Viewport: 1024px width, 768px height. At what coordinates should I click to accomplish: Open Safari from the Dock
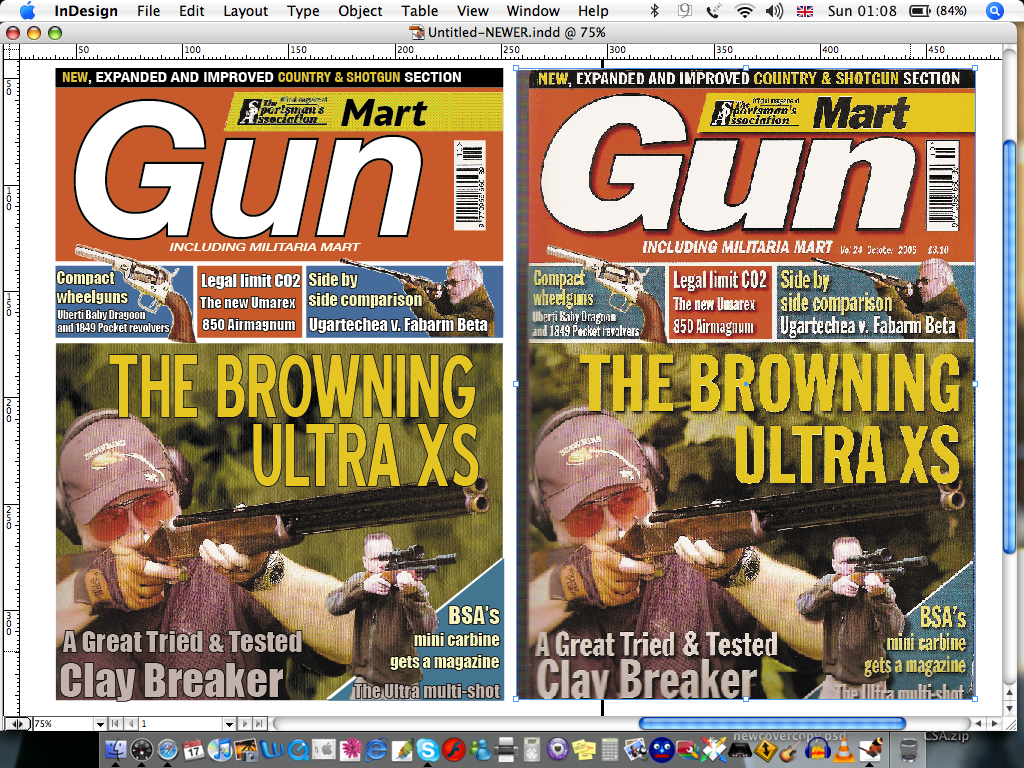pyautogui.click(x=168, y=750)
